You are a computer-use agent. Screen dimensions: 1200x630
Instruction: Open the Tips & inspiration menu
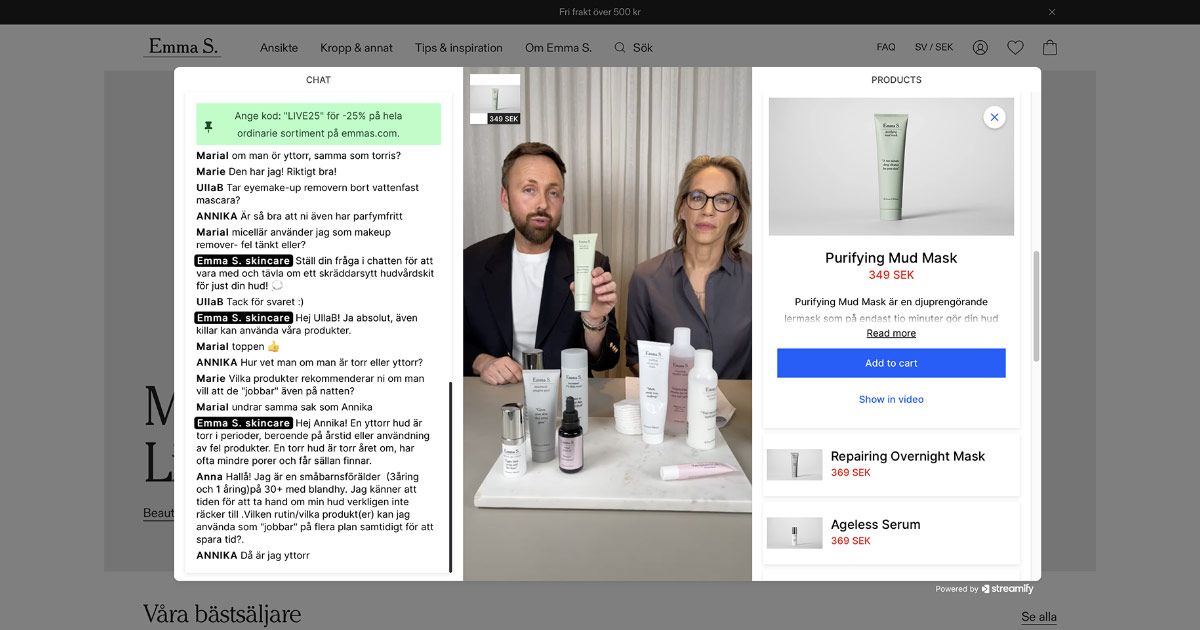(x=457, y=47)
